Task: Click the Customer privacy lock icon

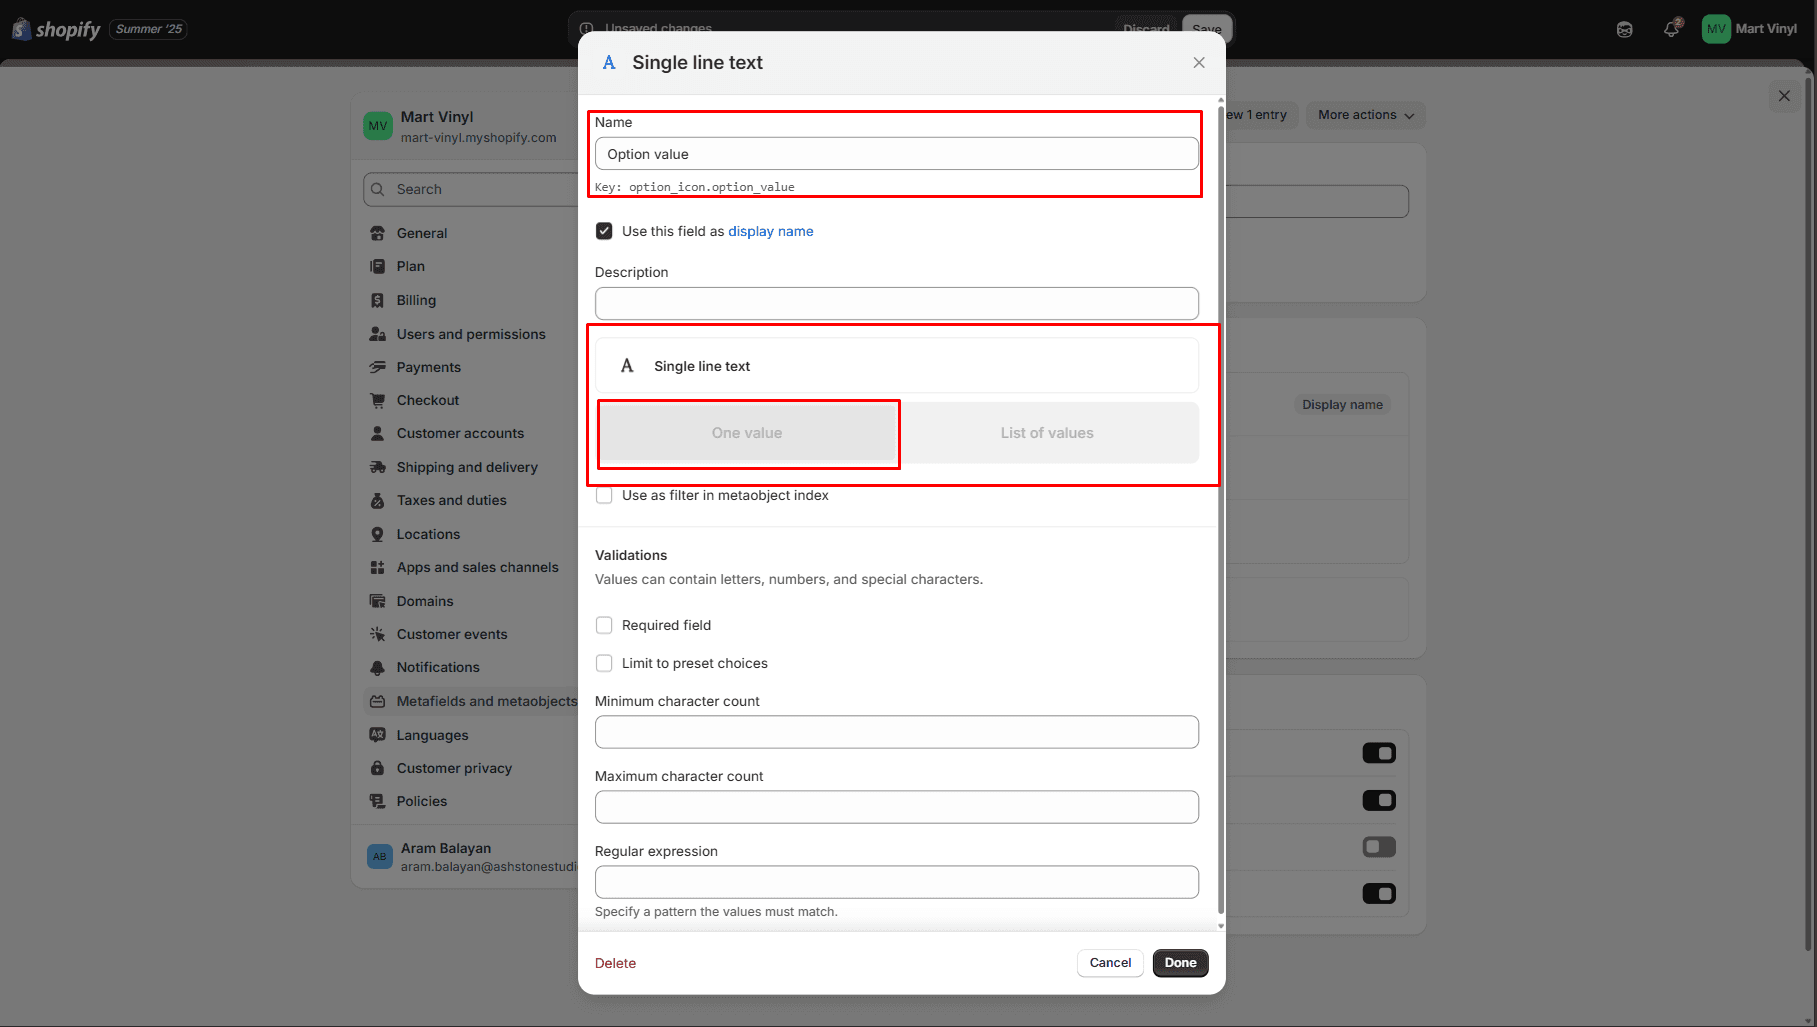Action: [x=377, y=768]
